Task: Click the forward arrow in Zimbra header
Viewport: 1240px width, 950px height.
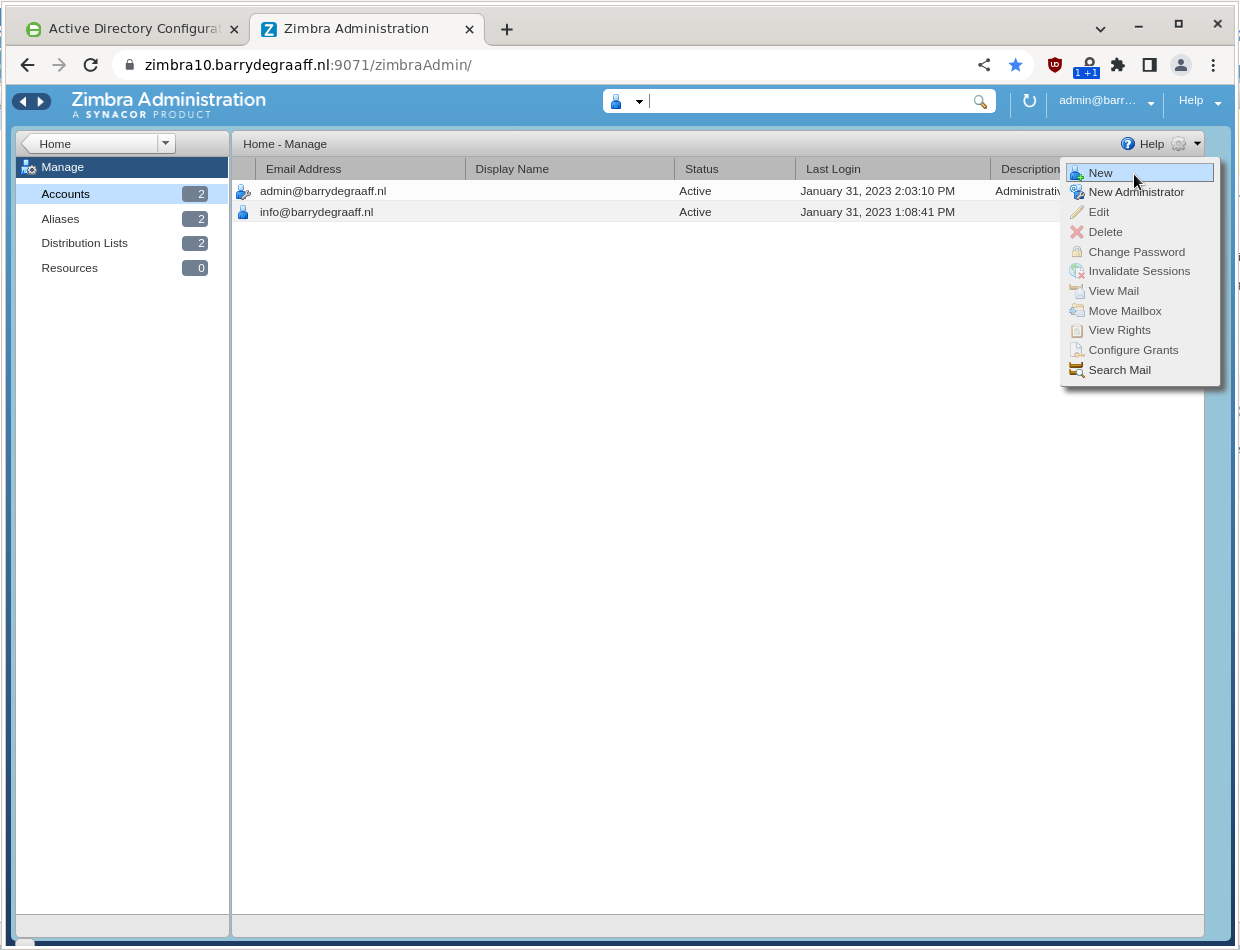Action: coord(41,102)
